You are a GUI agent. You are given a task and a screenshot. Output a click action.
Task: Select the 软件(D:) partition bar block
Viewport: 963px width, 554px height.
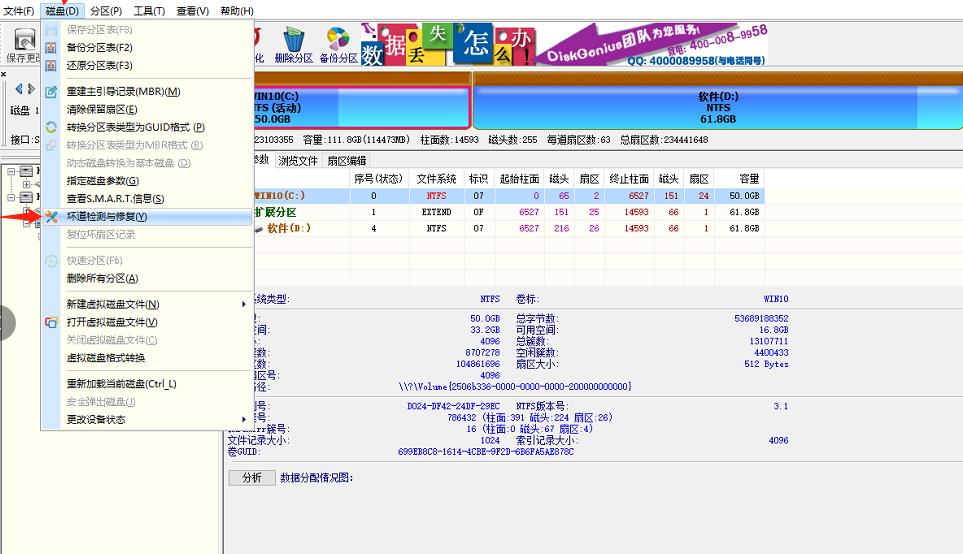[x=718, y=107]
